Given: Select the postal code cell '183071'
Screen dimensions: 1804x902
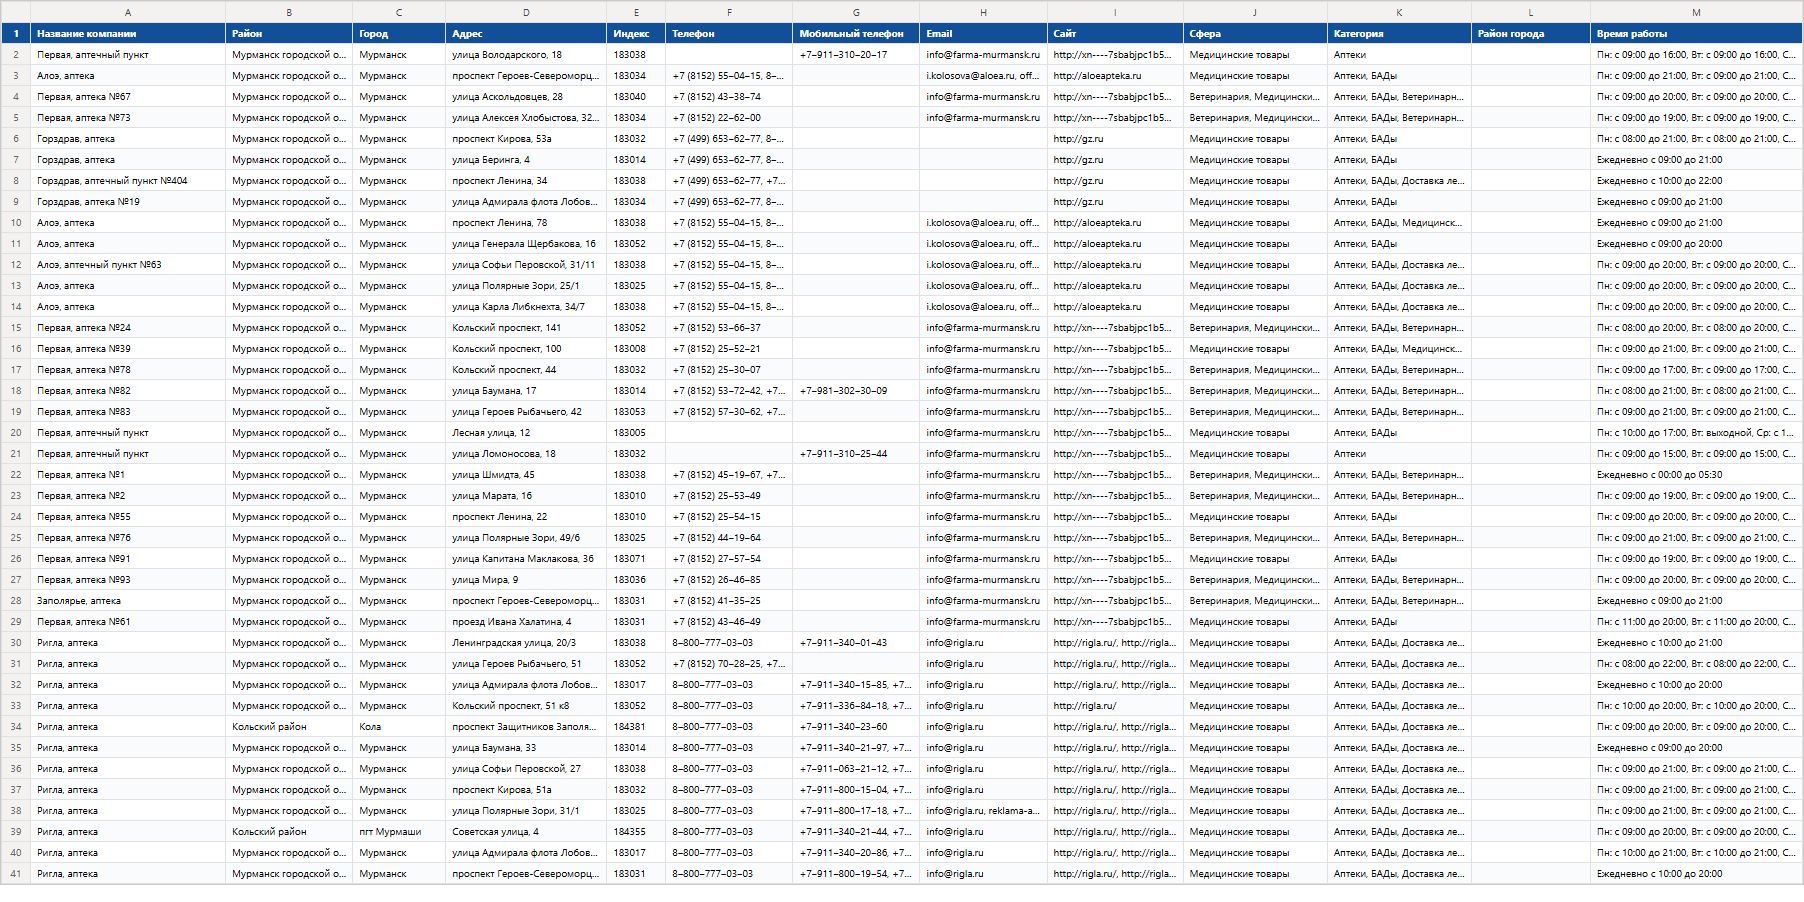Looking at the screenshot, I should coord(636,559).
